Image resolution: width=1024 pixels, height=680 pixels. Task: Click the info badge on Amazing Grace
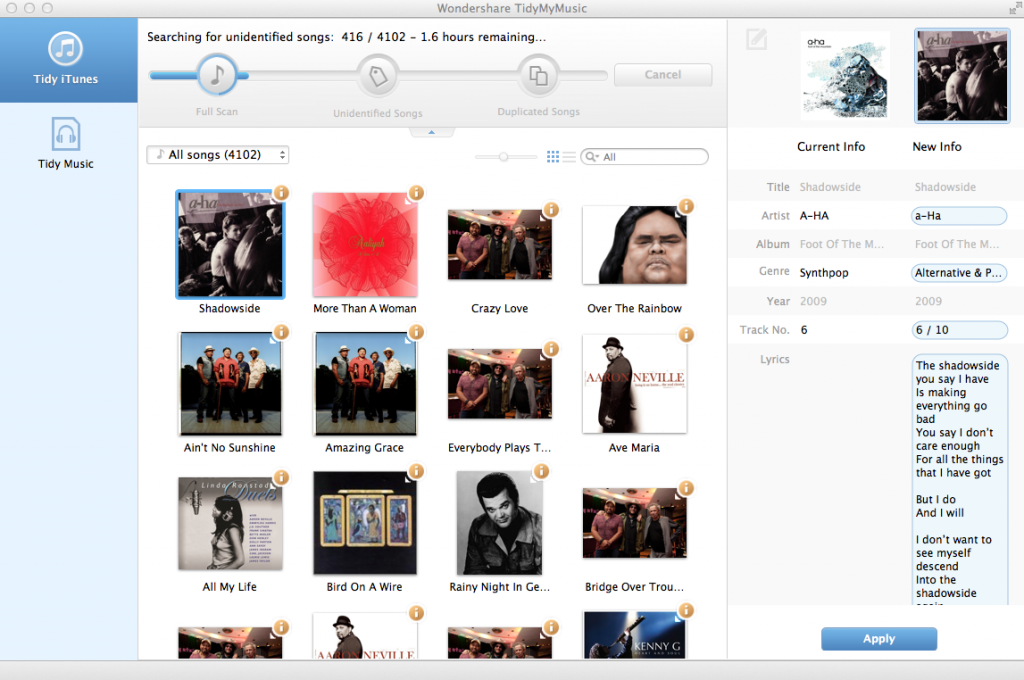pyautogui.click(x=416, y=332)
